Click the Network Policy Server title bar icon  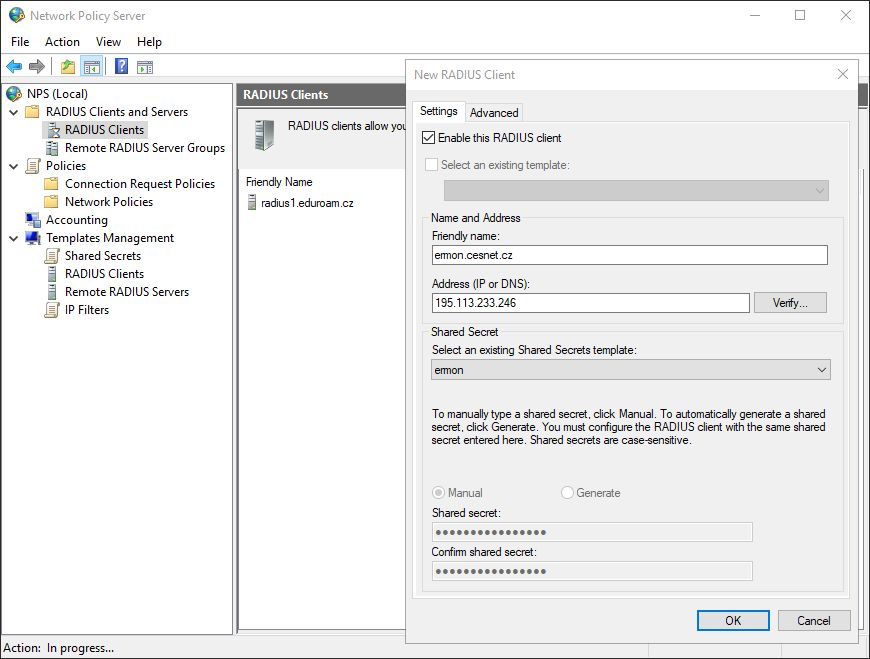(x=17, y=15)
